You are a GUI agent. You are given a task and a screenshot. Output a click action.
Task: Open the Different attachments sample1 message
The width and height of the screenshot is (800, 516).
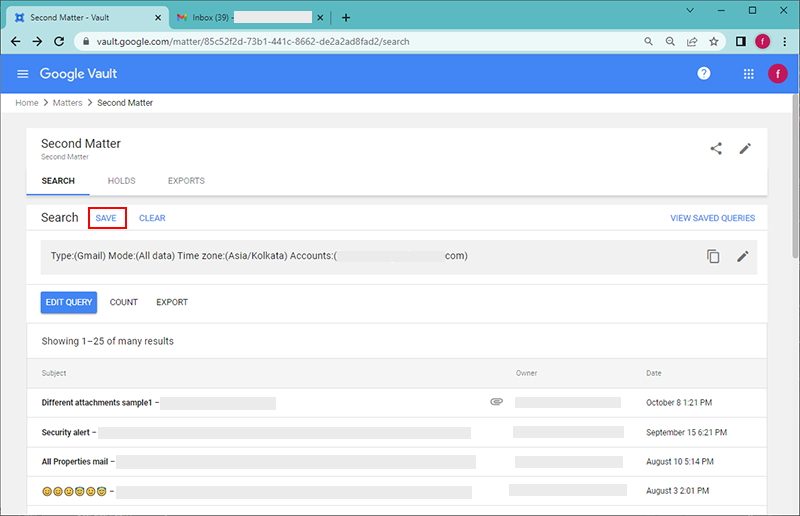coord(397,403)
